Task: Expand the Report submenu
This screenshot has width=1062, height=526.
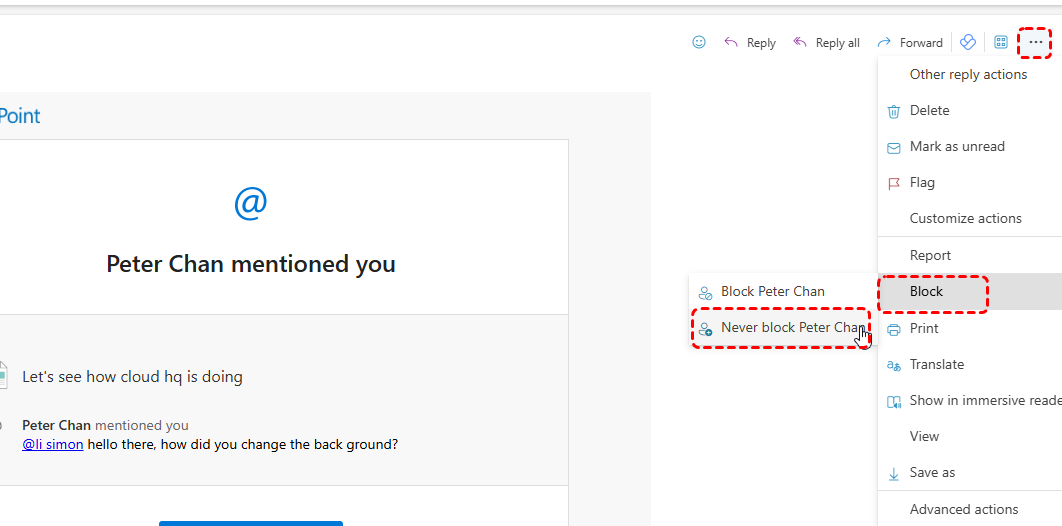Action: [930, 255]
